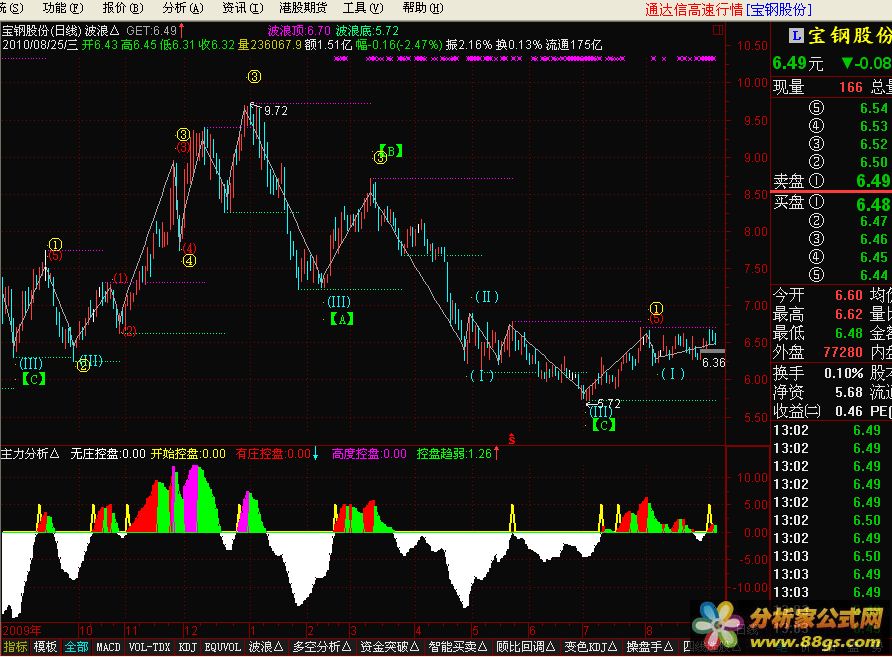Image resolution: width=892 pixels, height=657 pixels.
Task: Click the 今开 6.60 value
Action: click(x=849, y=295)
